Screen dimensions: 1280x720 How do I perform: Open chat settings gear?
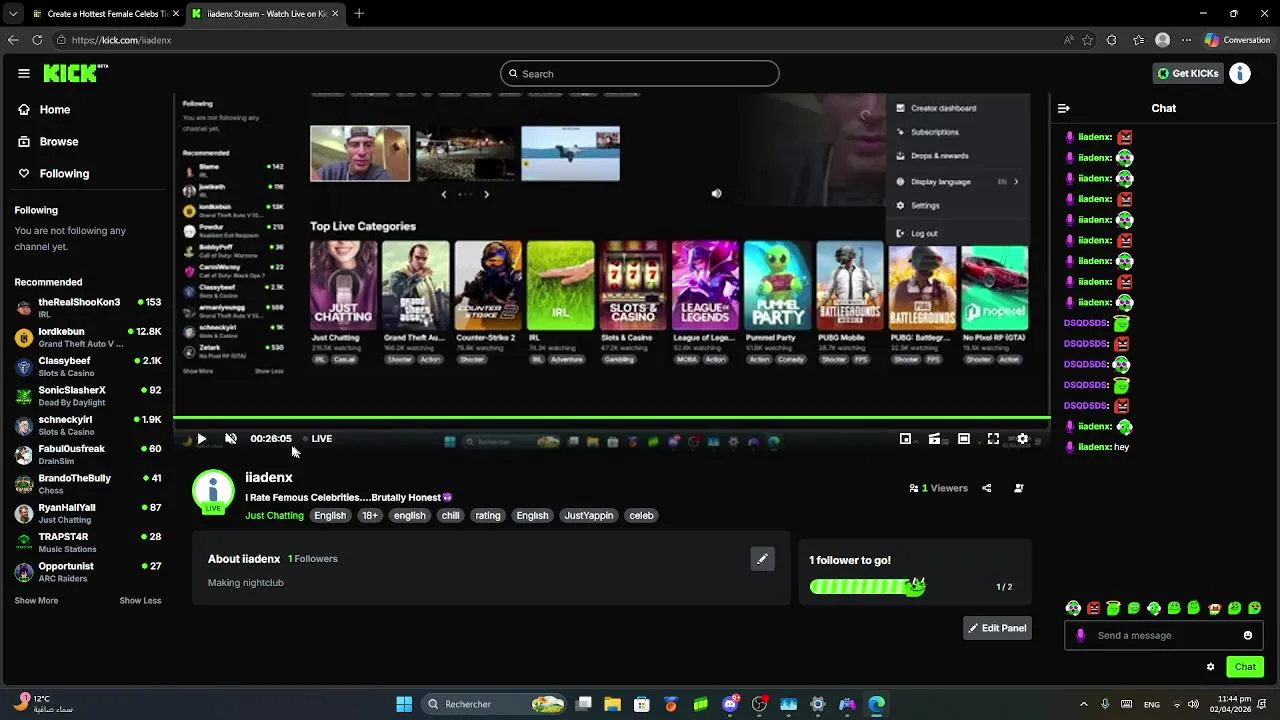(x=1210, y=666)
